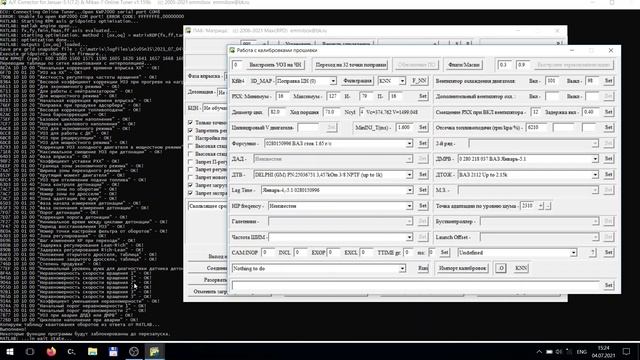Toggle the seventh checkbox in matrix window

coord(191,169)
